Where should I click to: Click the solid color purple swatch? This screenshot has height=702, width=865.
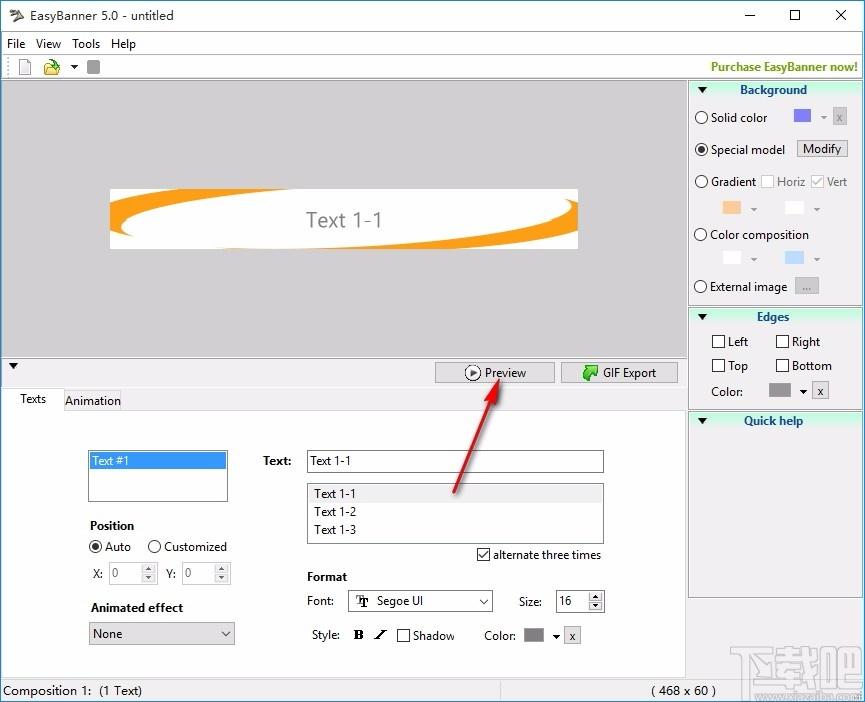click(x=802, y=116)
